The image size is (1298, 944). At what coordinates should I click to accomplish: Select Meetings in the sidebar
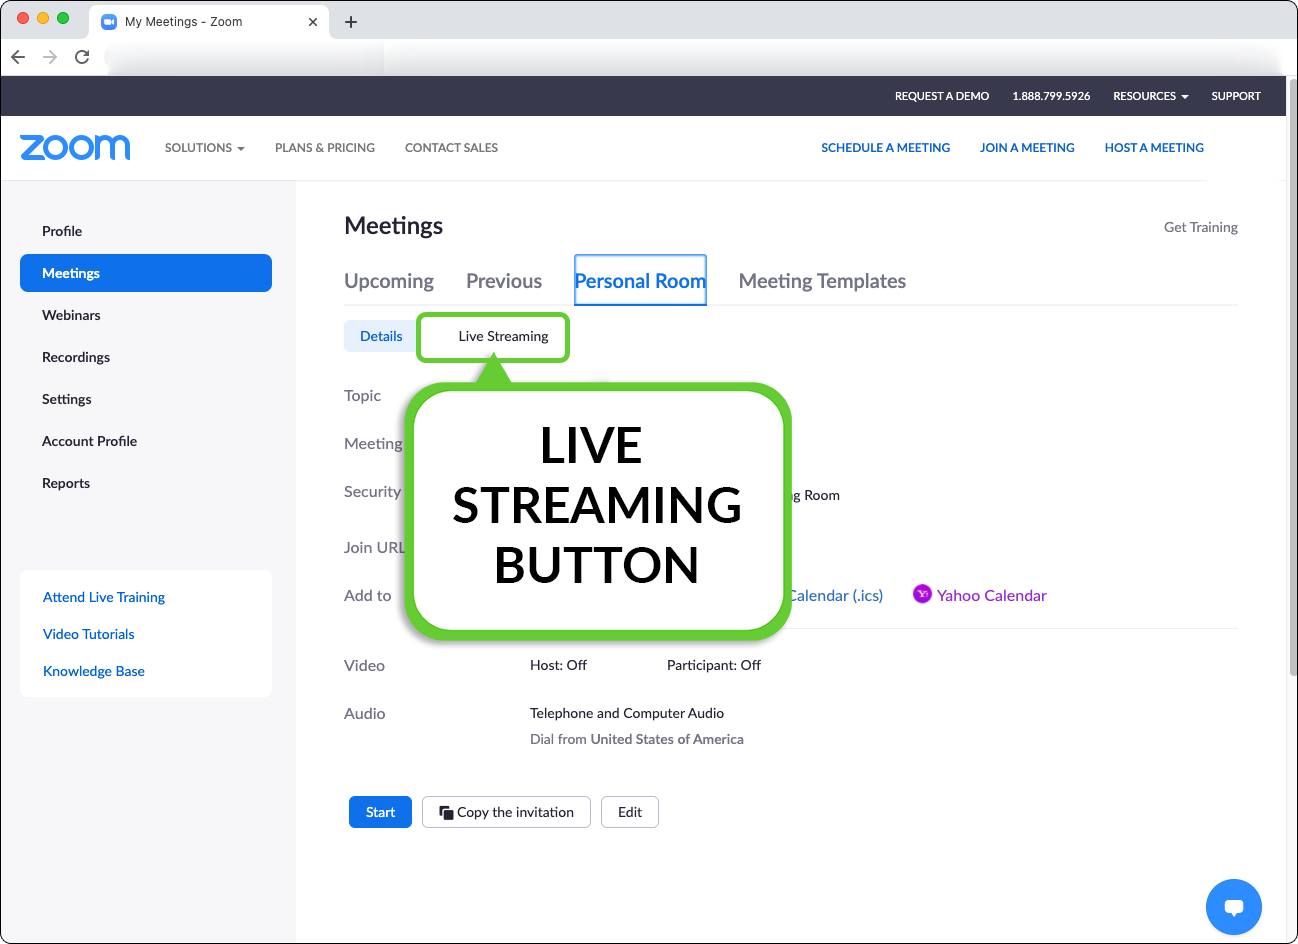coord(146,273)
